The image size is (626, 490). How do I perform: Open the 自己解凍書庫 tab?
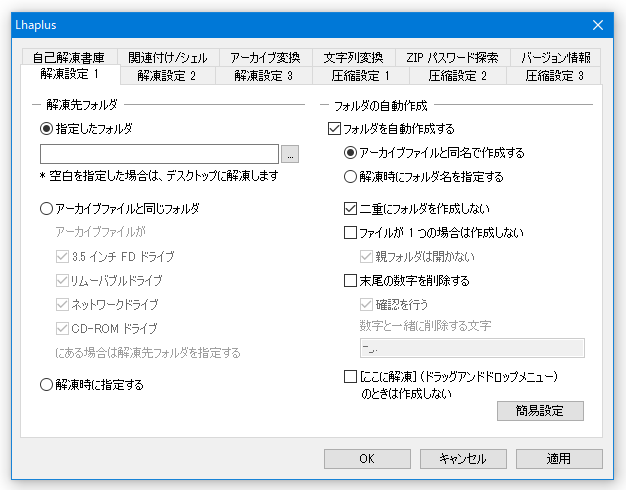pos(69,58)
